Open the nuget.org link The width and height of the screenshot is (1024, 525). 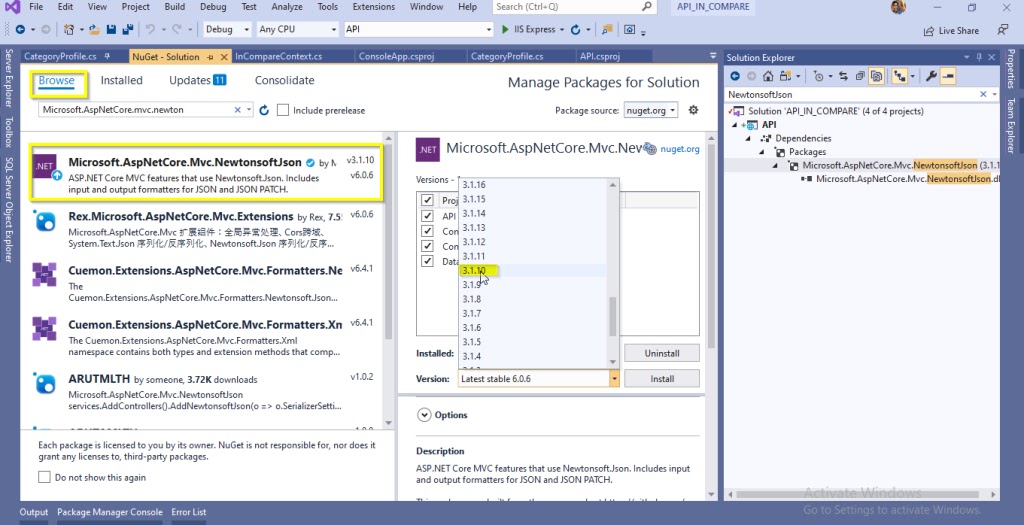click(680, 149)
